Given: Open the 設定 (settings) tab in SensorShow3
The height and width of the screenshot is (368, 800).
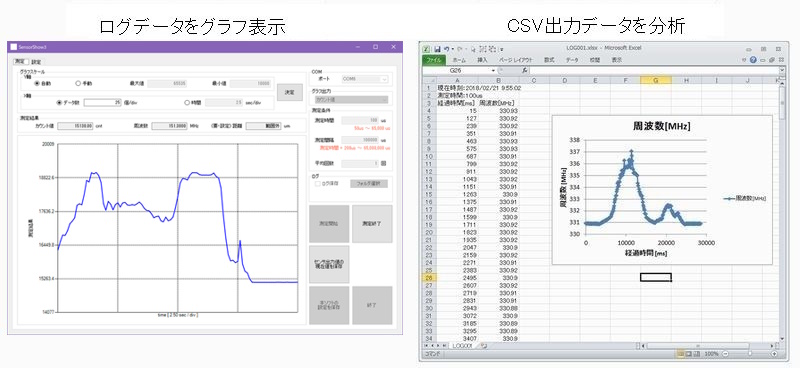Looking at the screenshot, I should [36, 62].
